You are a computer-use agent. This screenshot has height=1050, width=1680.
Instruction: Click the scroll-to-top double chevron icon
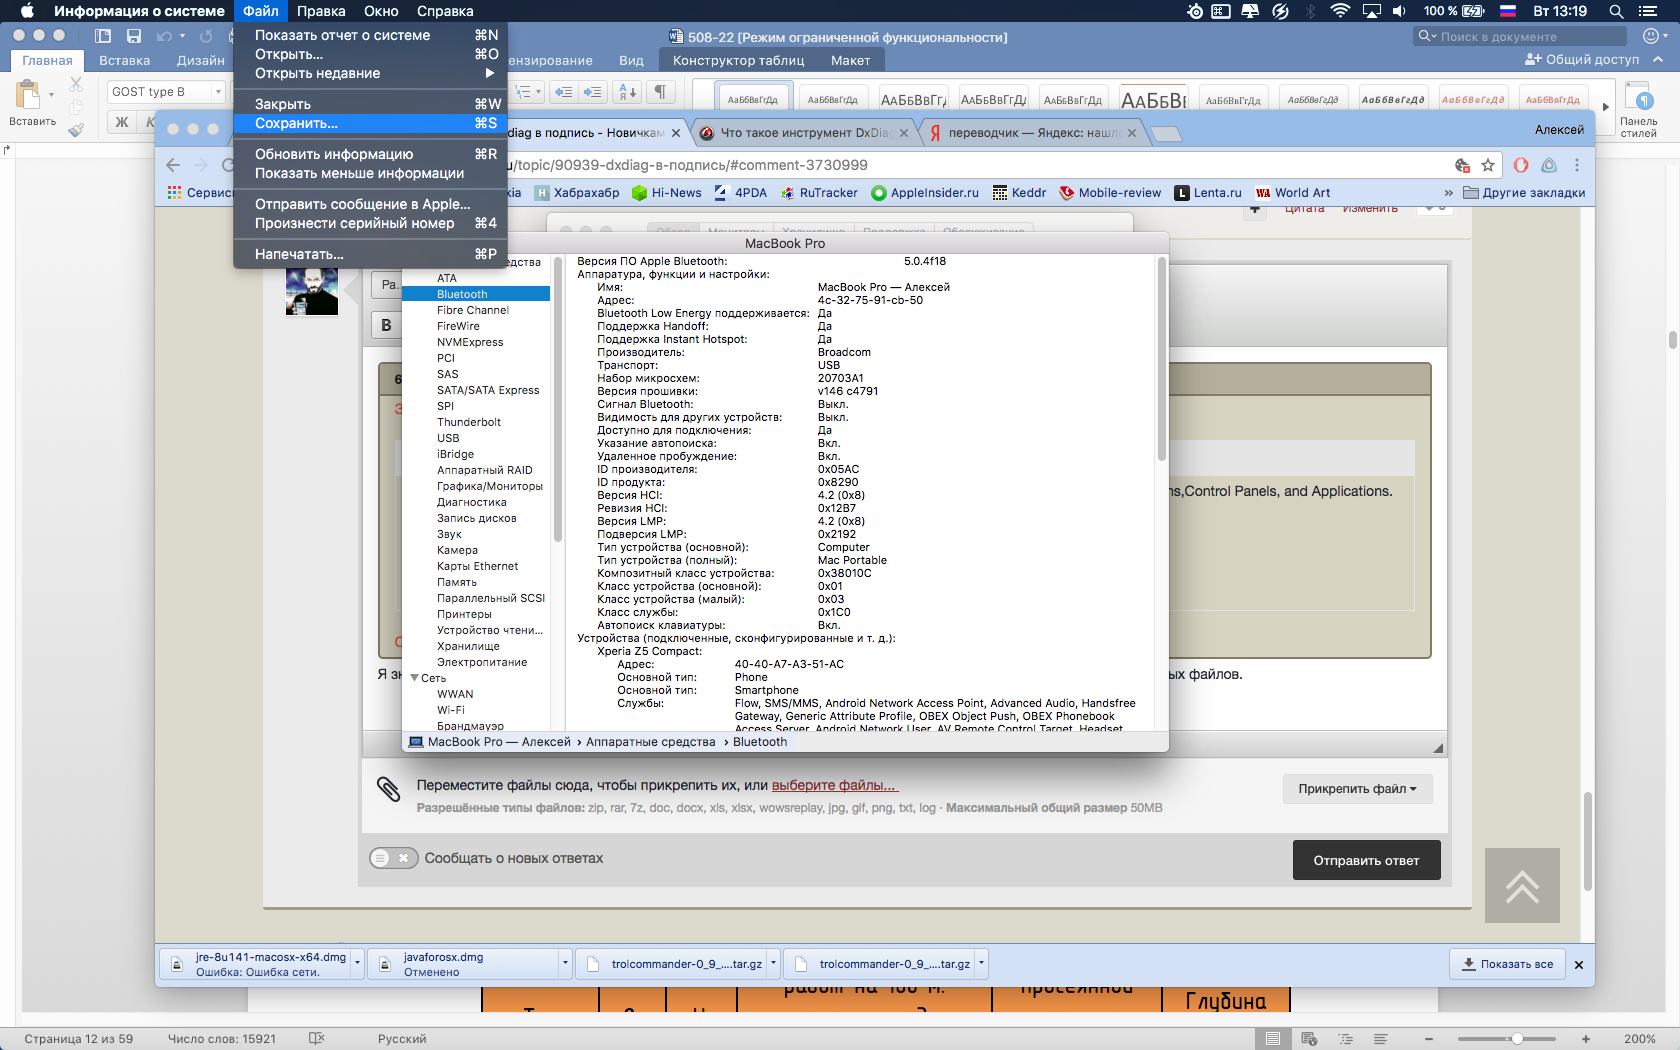[x=1522, y=886]
